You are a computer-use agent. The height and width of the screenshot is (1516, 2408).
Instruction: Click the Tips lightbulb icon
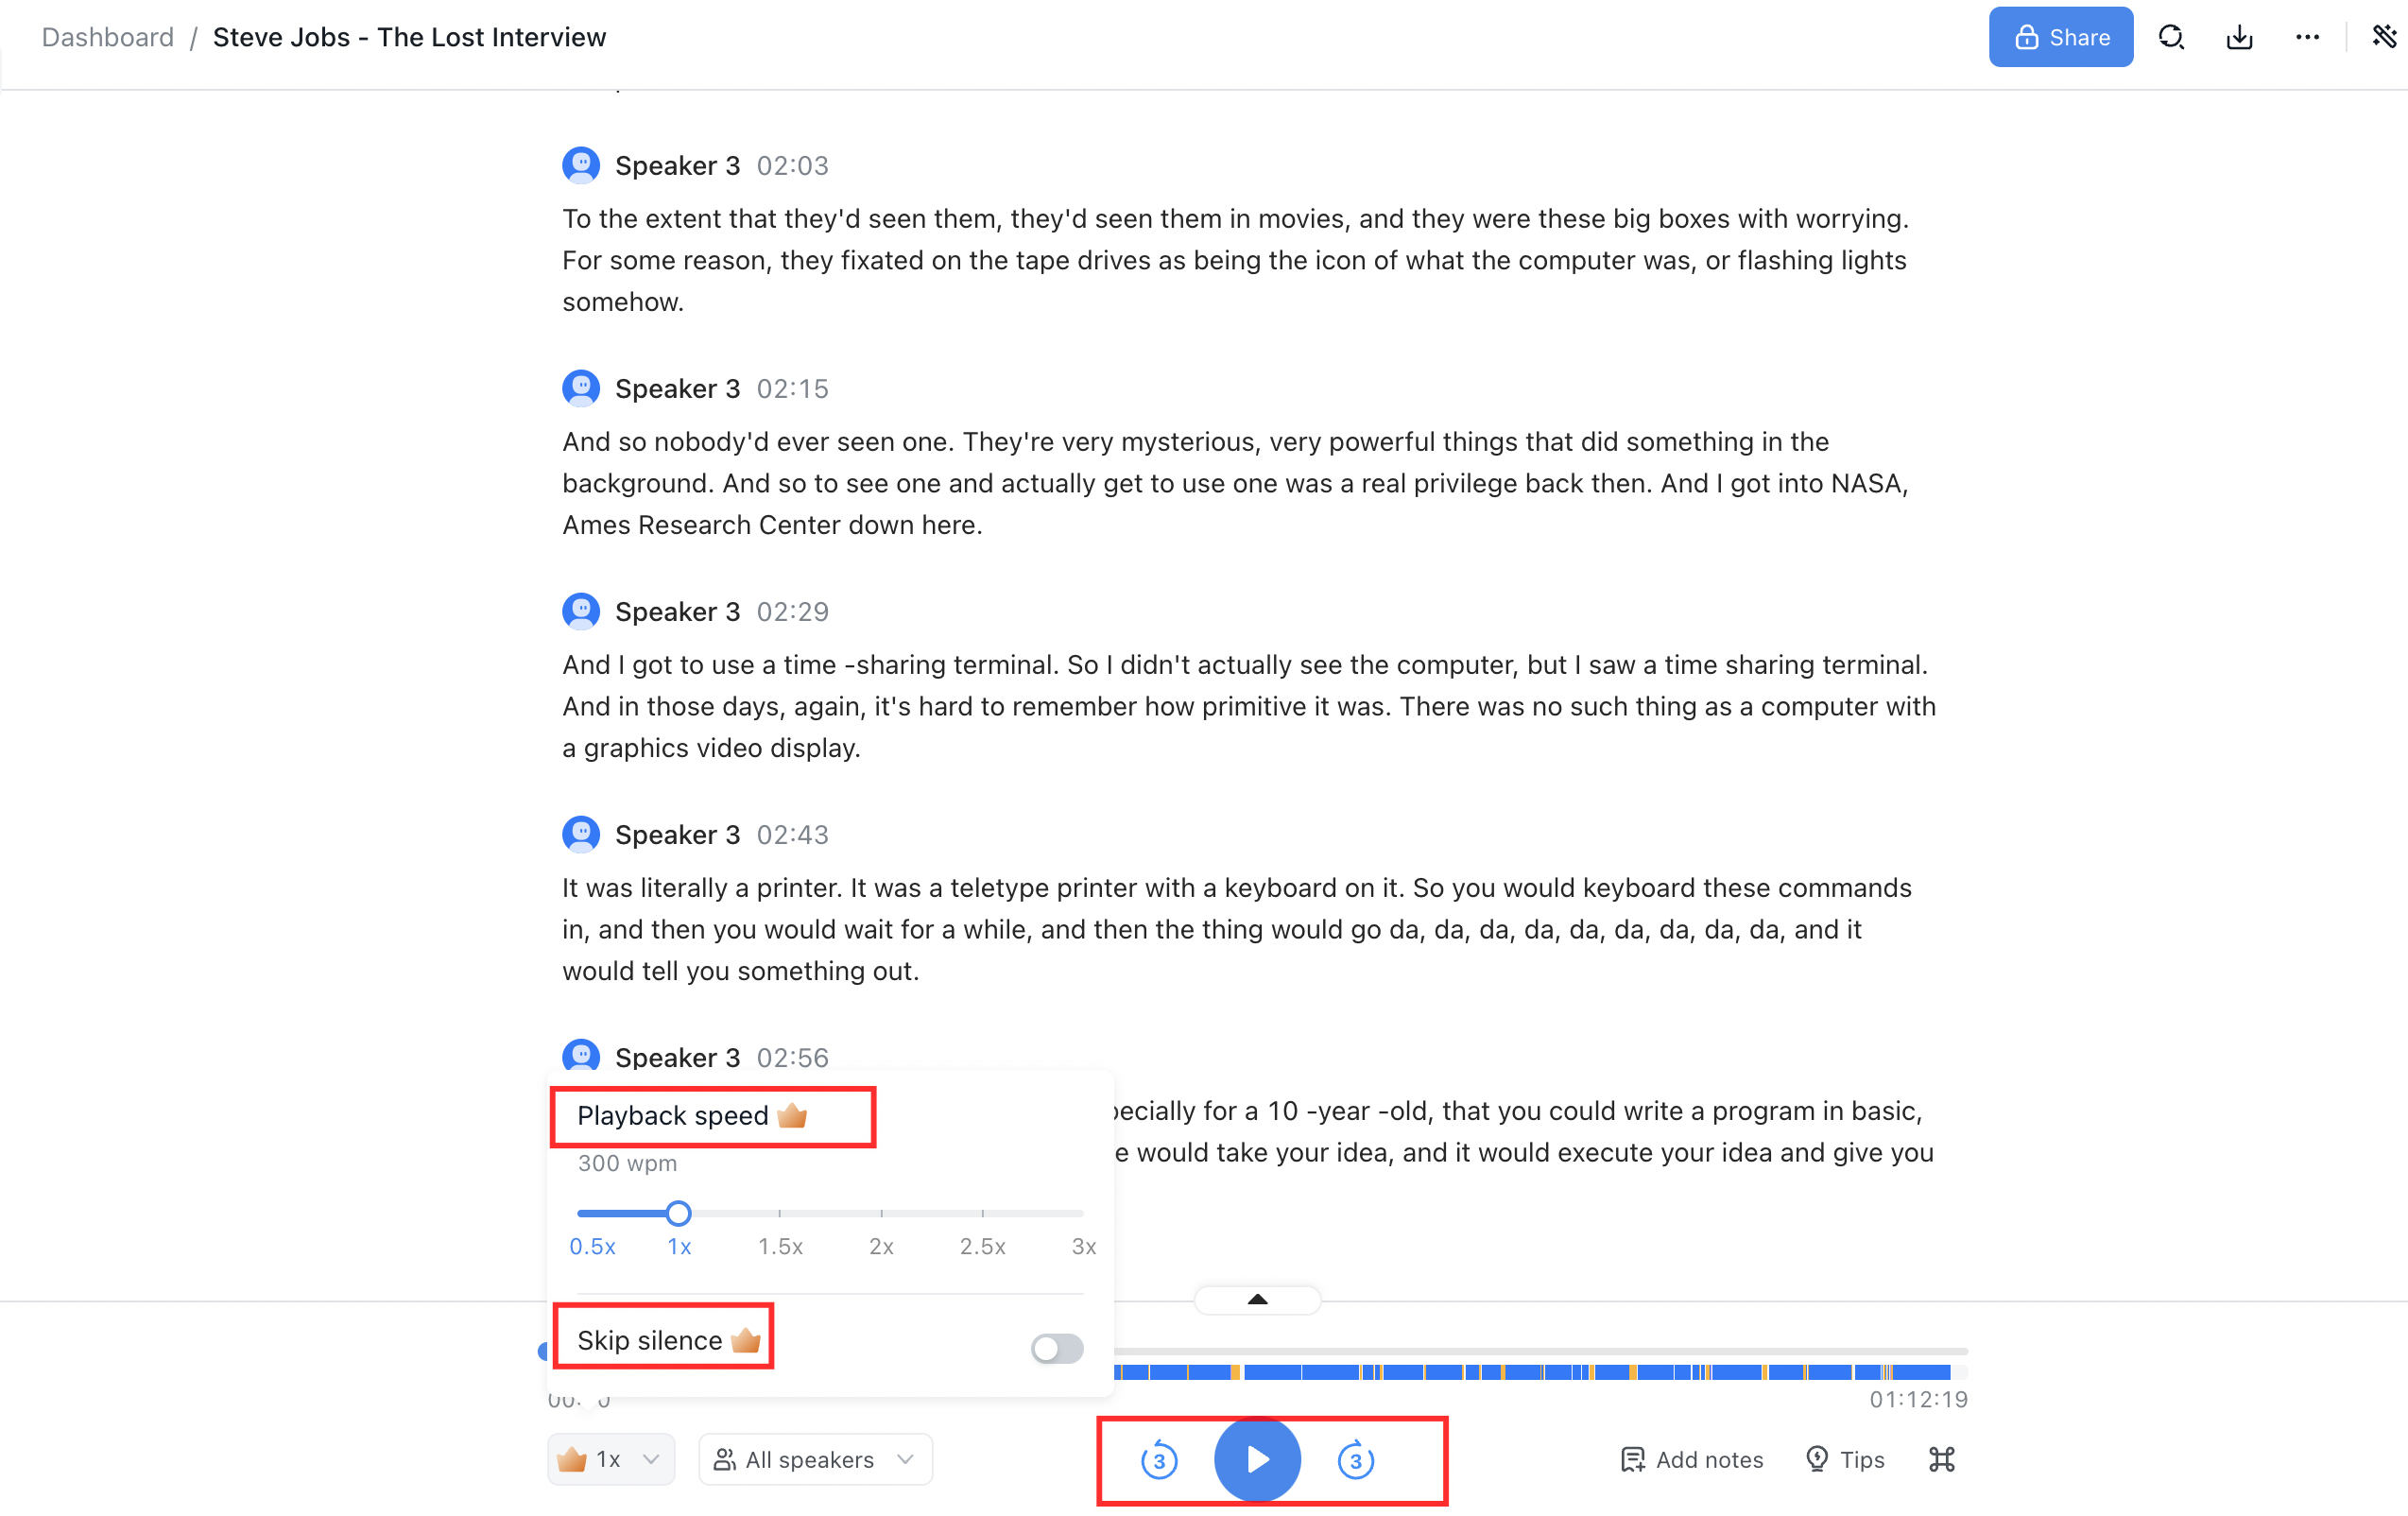point(1817,1459)
